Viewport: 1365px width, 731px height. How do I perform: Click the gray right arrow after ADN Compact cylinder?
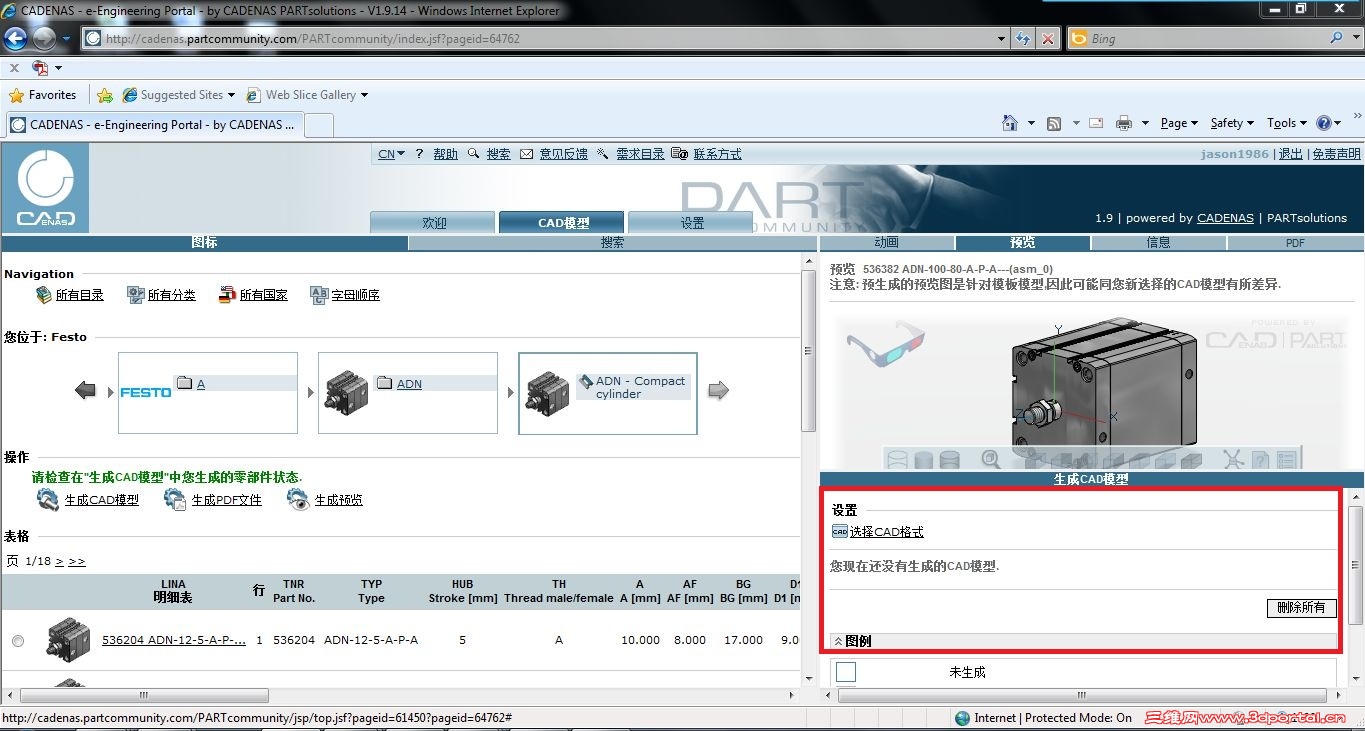point(718,391)
